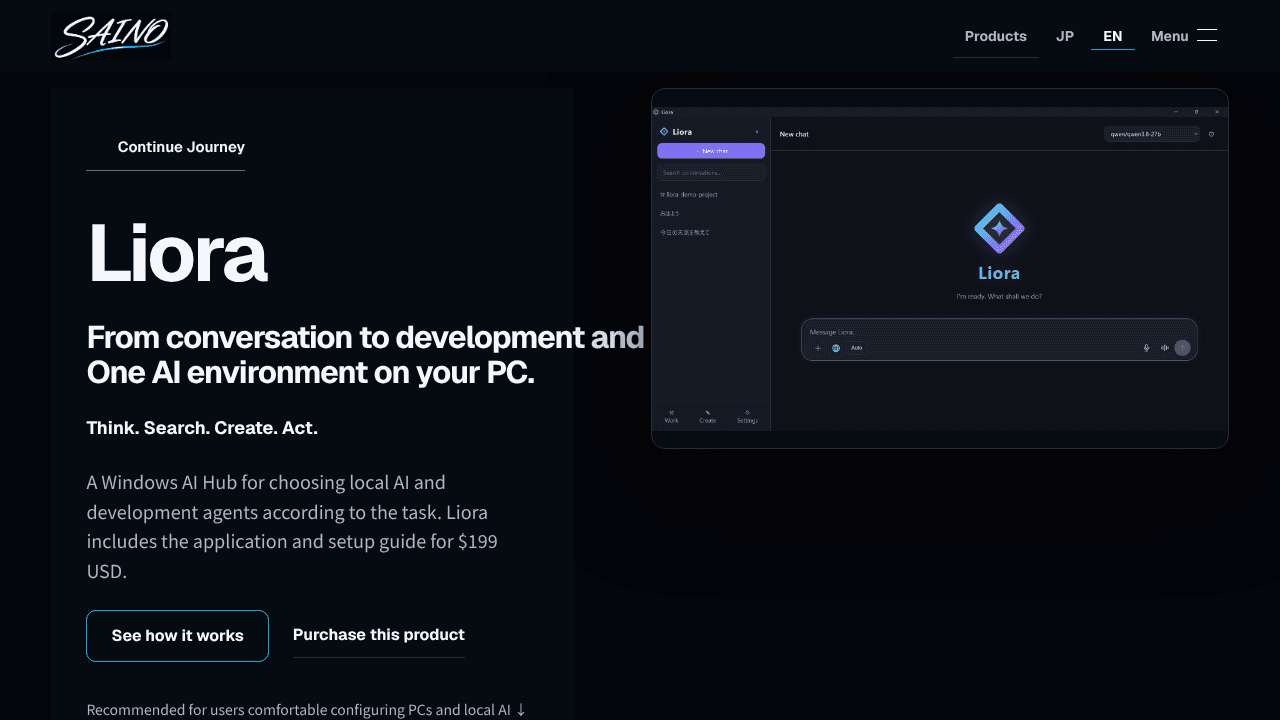
Task: Click the gear icon beside model dropdown
Action: 1211,134
